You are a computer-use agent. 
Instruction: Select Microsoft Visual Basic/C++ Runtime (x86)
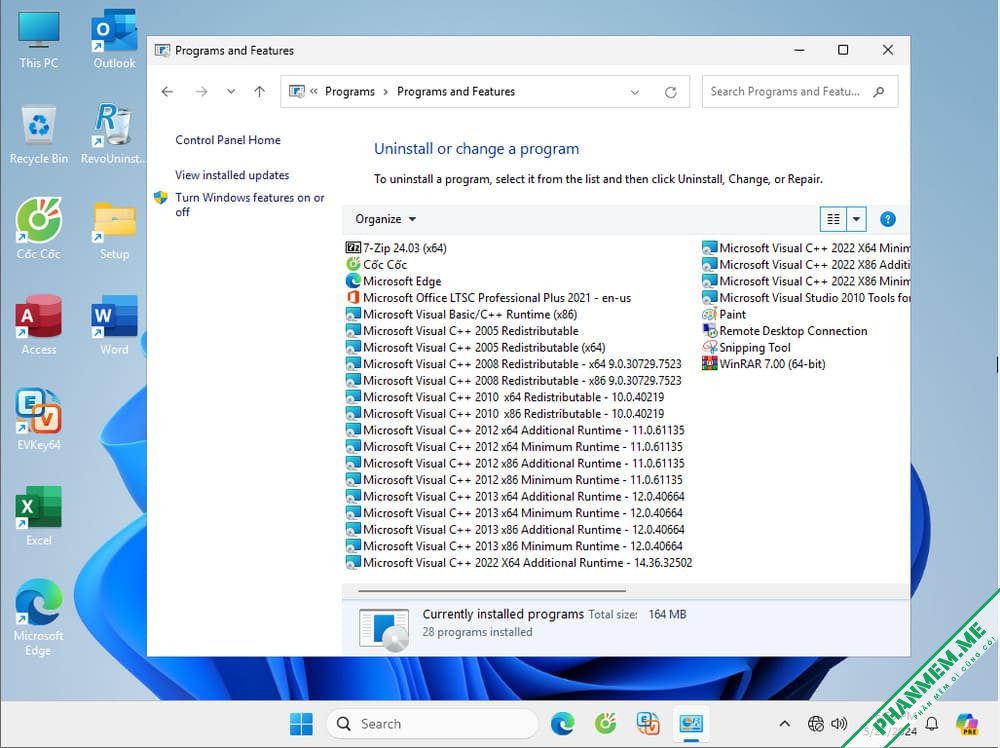point(462,314)
